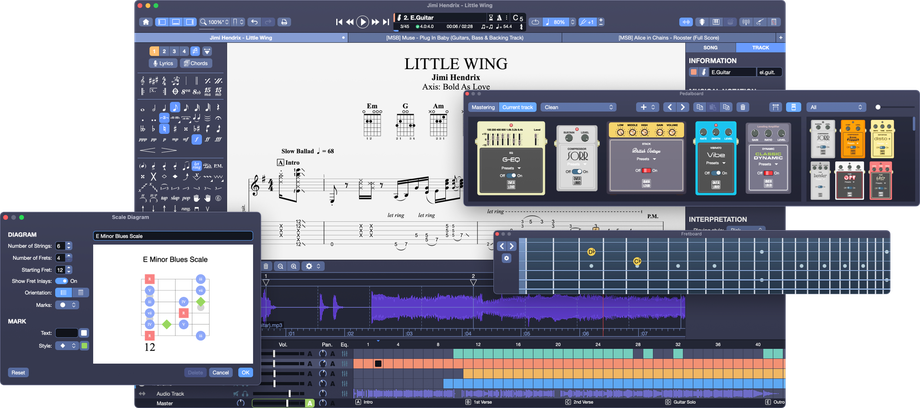
Task: Click the right arrow in the Fretboard window
Action: pyautogui.click(x=512, y=246)
